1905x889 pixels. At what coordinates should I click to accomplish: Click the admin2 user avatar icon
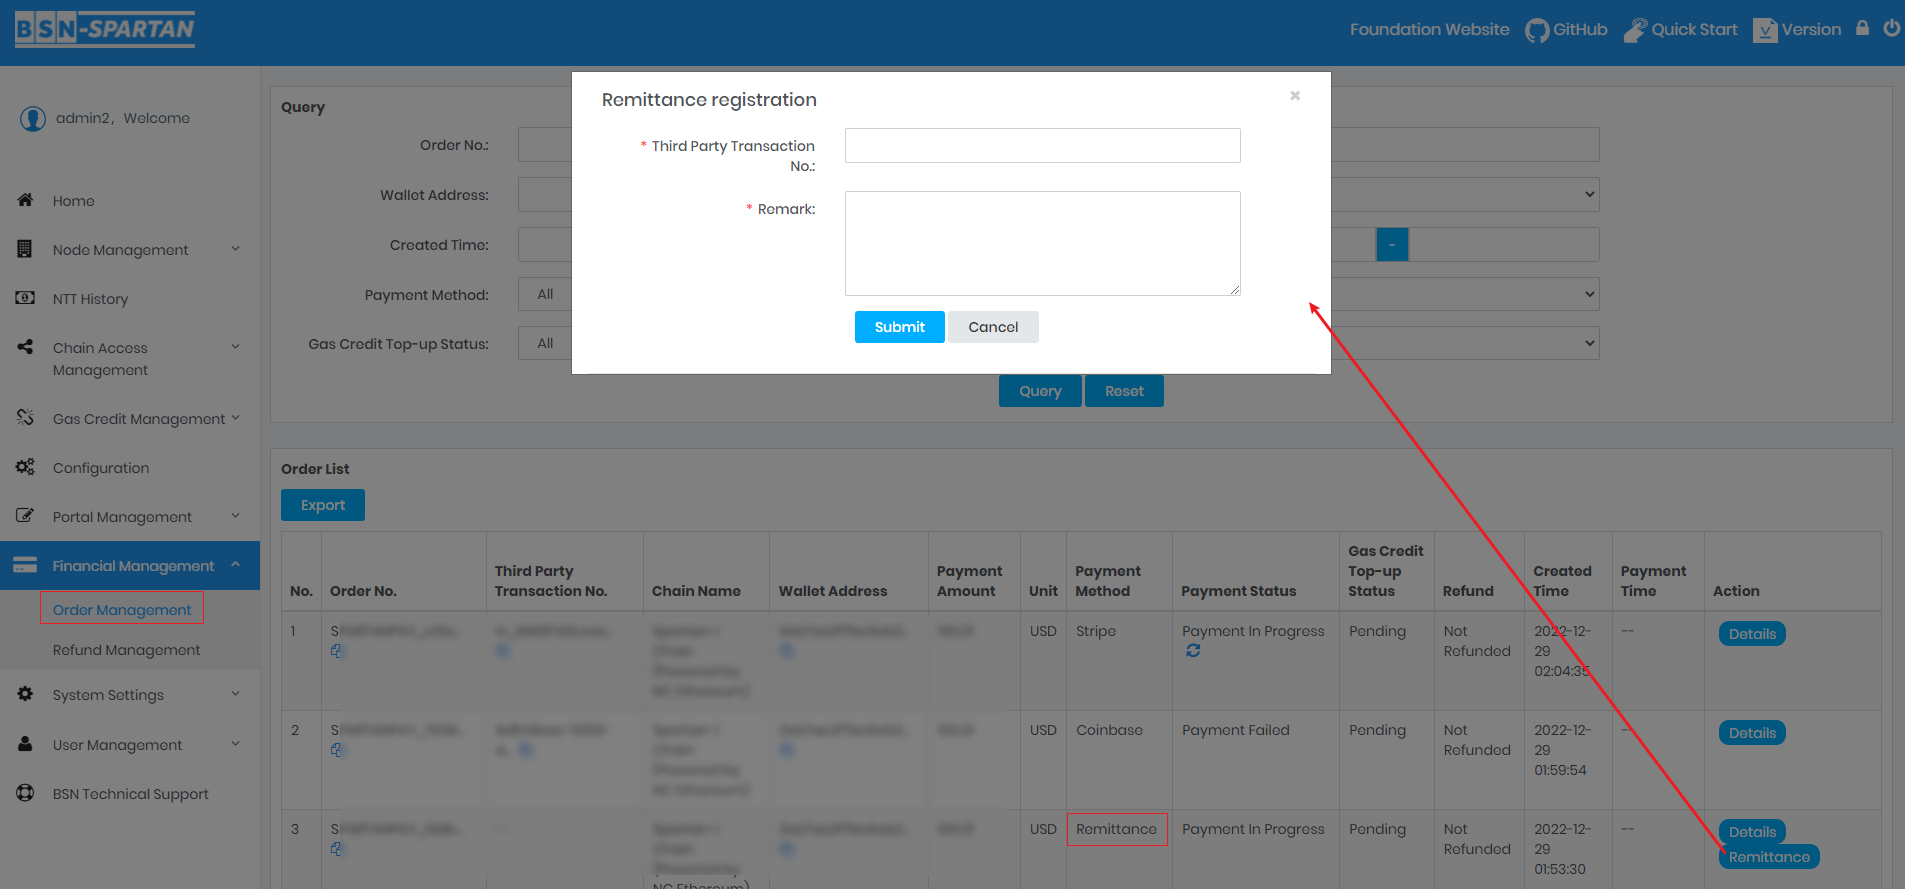(33, 119)
